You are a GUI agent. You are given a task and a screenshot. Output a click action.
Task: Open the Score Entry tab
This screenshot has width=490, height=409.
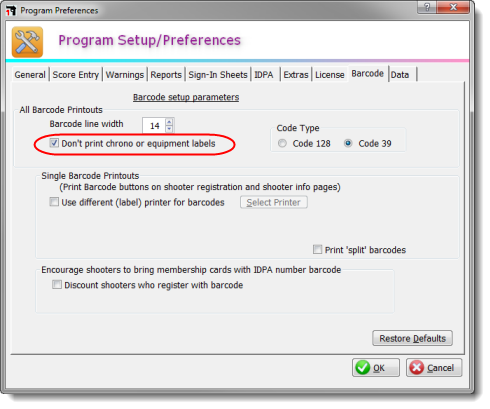pyautogui.click(x=76, y=75)
